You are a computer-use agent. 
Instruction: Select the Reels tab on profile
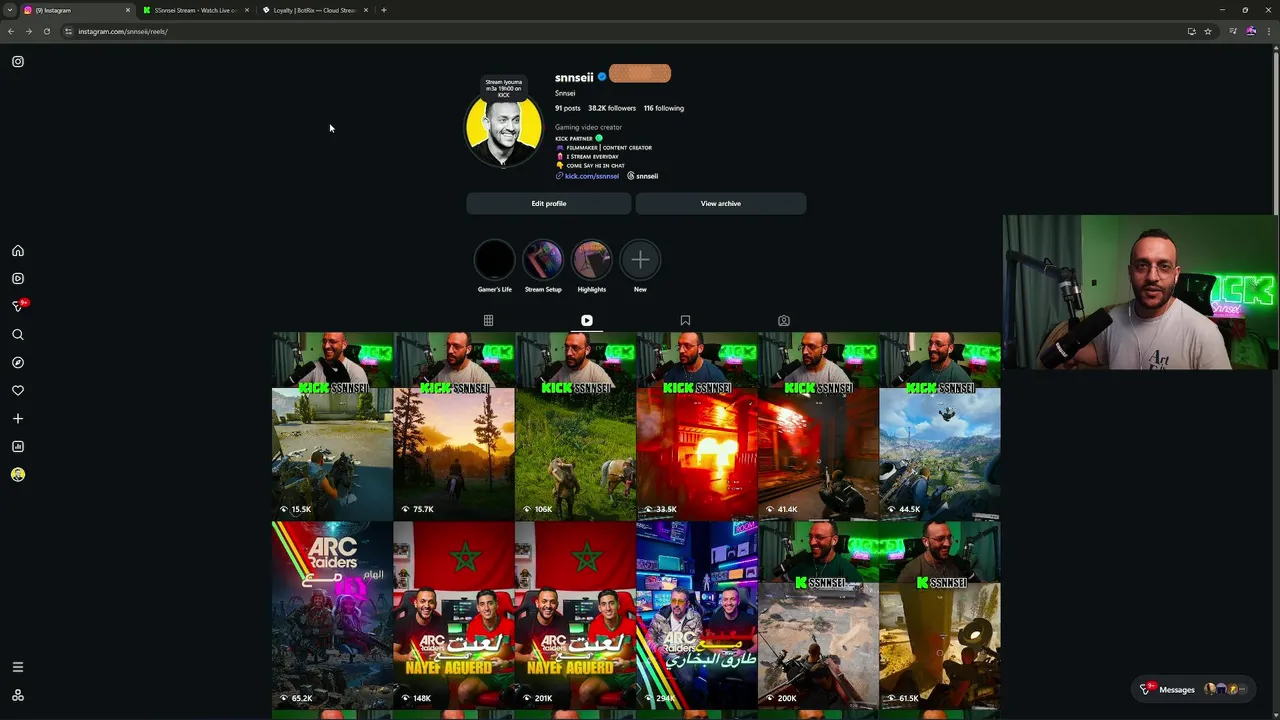[x=587, y=321]
